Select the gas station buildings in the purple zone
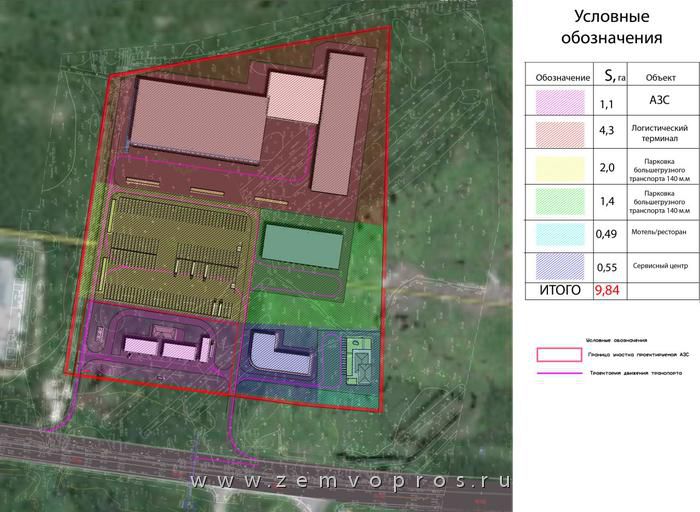 pyautogui.click(x=166, y=348)
